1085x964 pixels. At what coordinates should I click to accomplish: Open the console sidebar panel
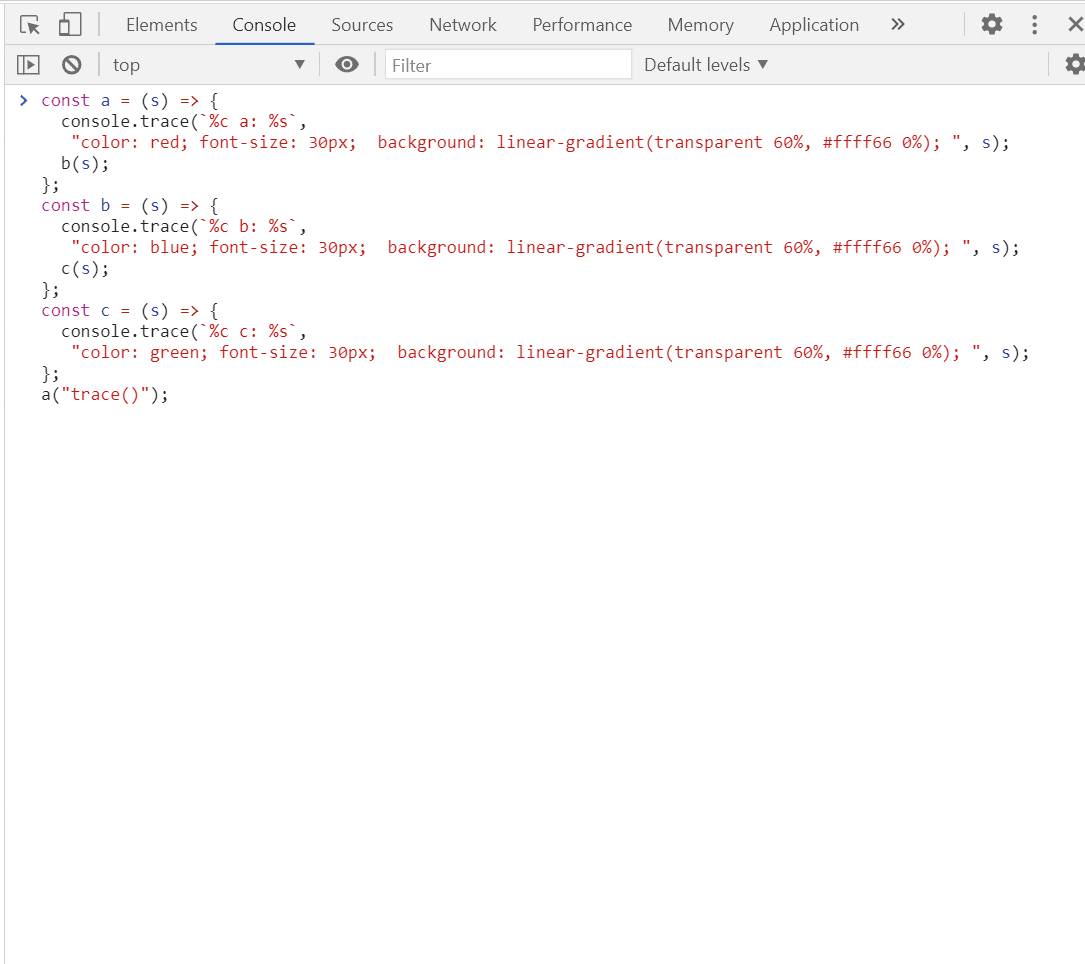coord(28,64)
